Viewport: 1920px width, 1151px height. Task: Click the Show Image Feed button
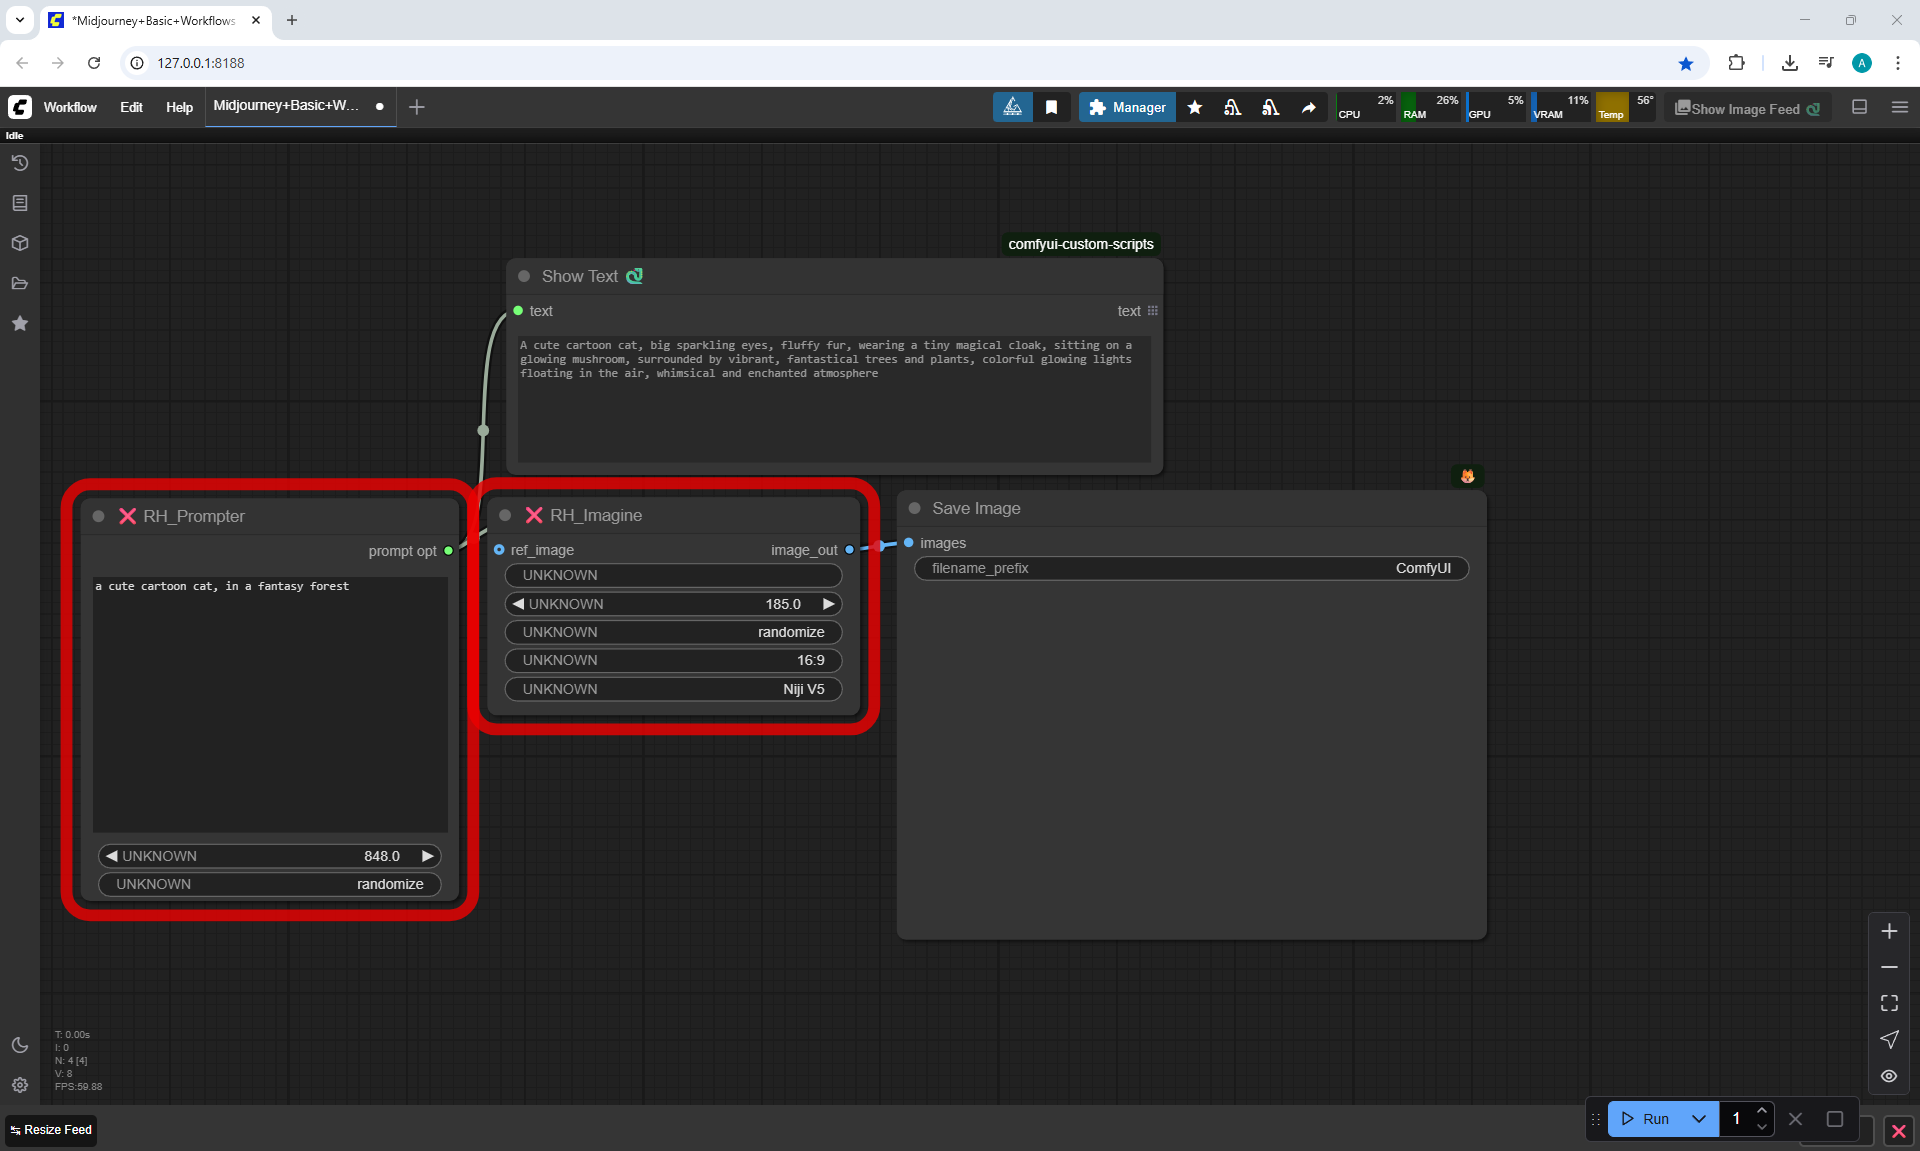[1747, 109]
